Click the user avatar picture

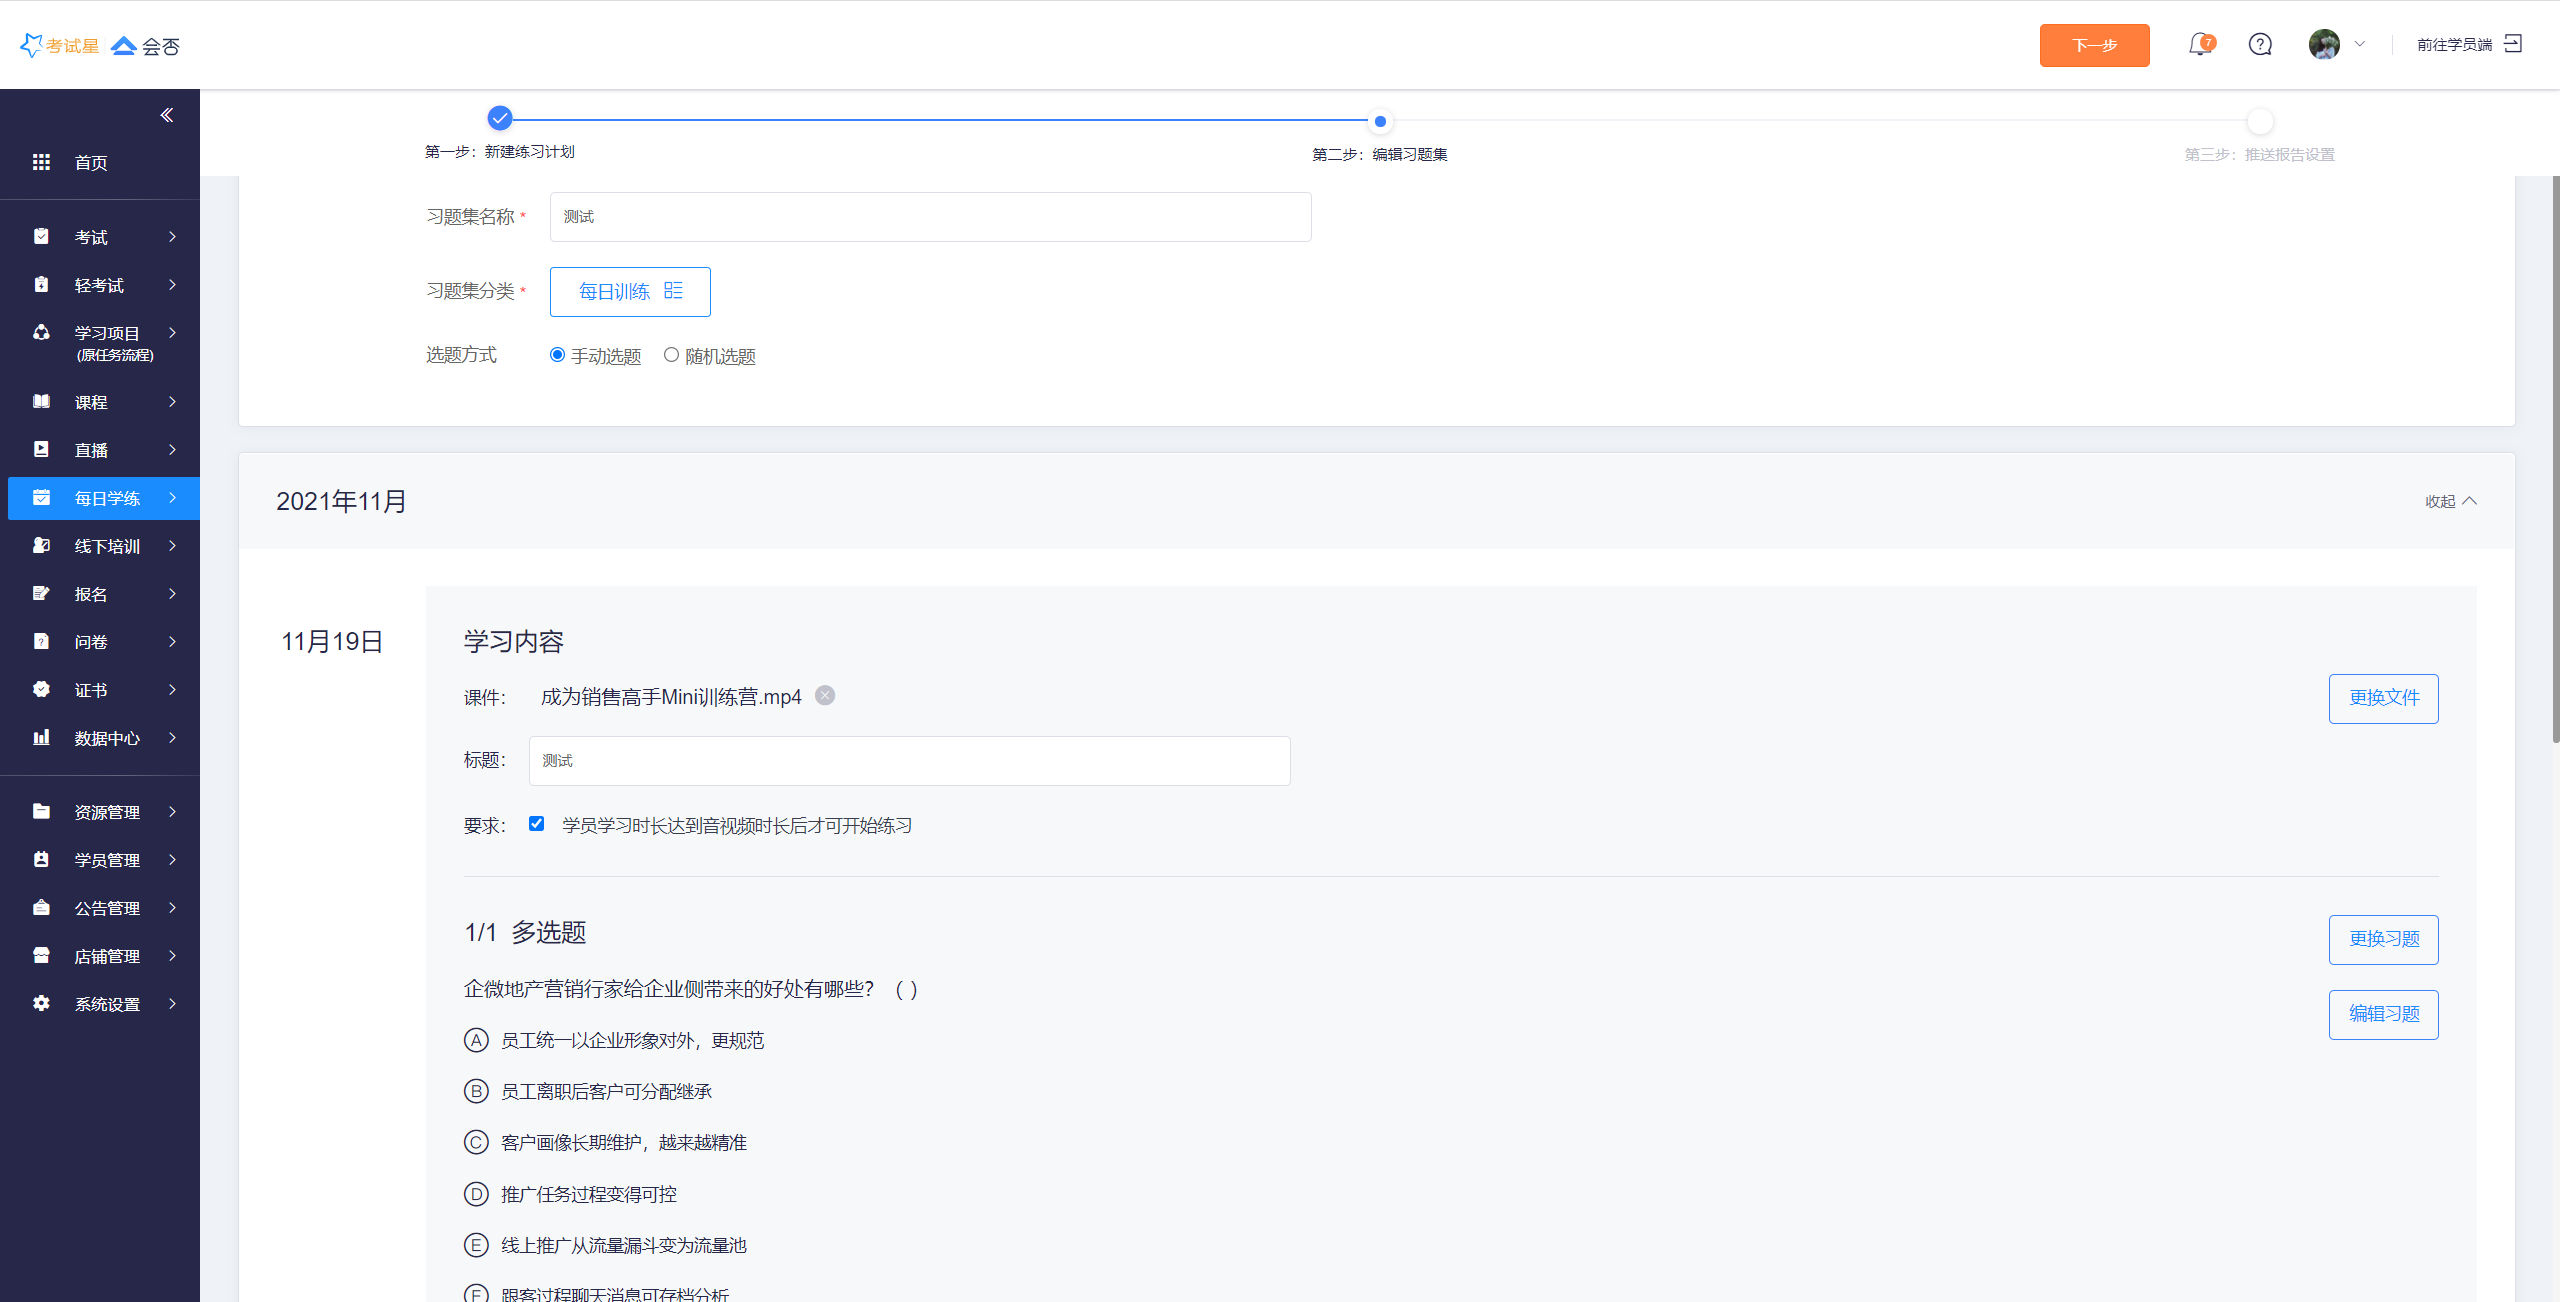[x=2324, y=45]
